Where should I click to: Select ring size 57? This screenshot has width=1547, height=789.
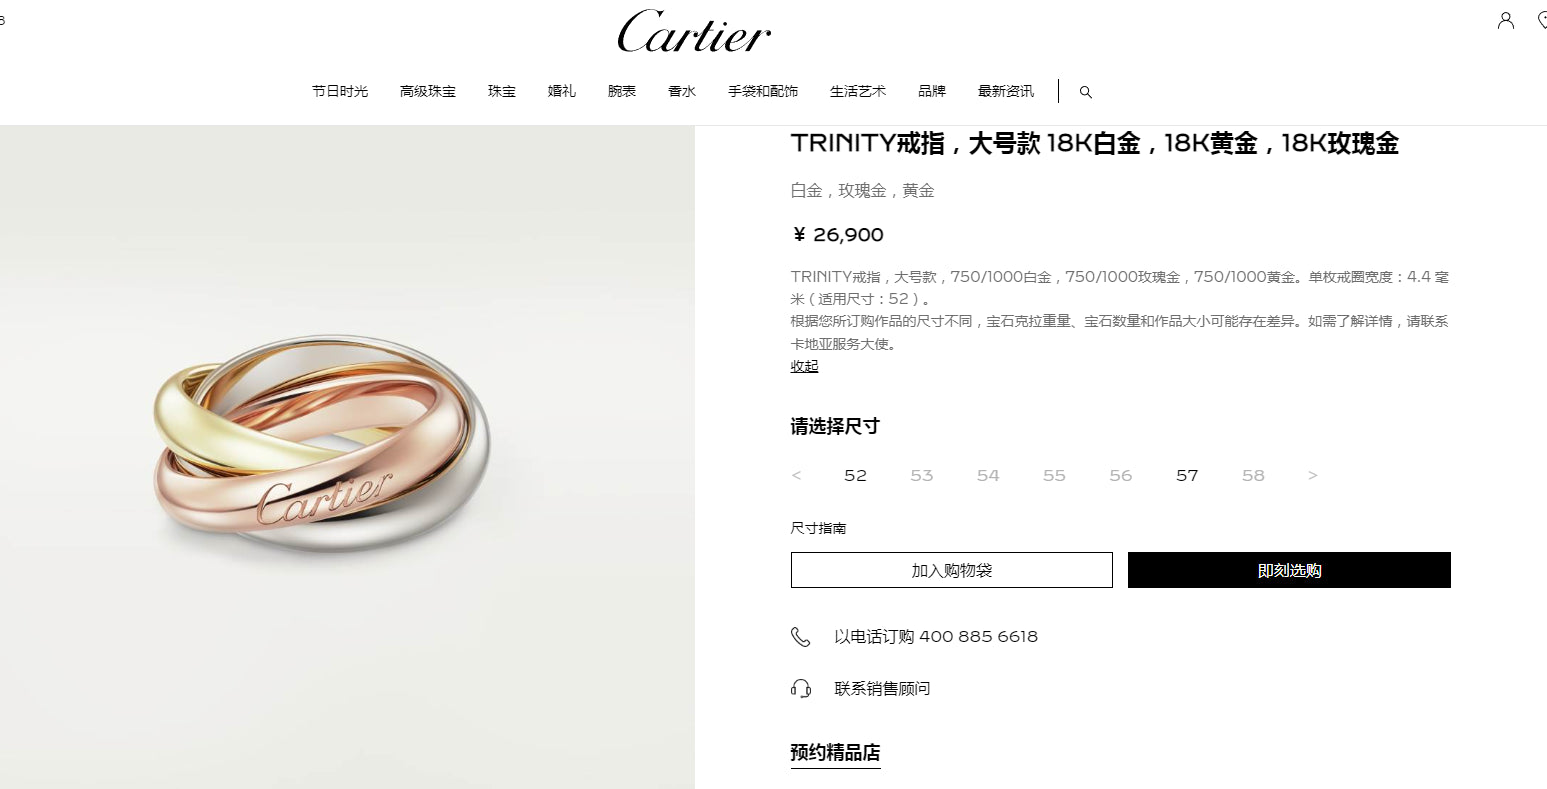pyautogui.click(x=1187, y=476)
